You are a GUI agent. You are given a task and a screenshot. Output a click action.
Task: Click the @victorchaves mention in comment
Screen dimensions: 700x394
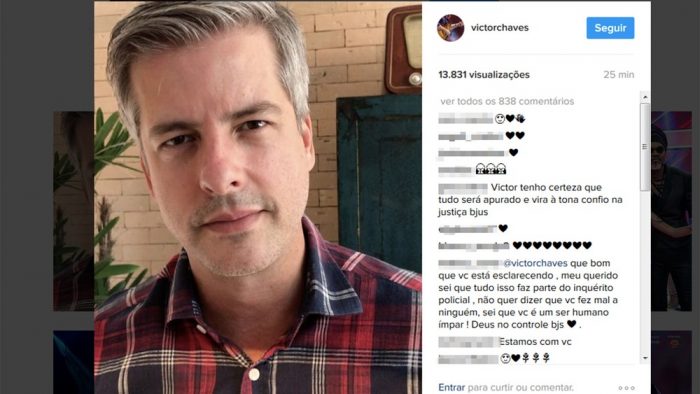[535, 263]
